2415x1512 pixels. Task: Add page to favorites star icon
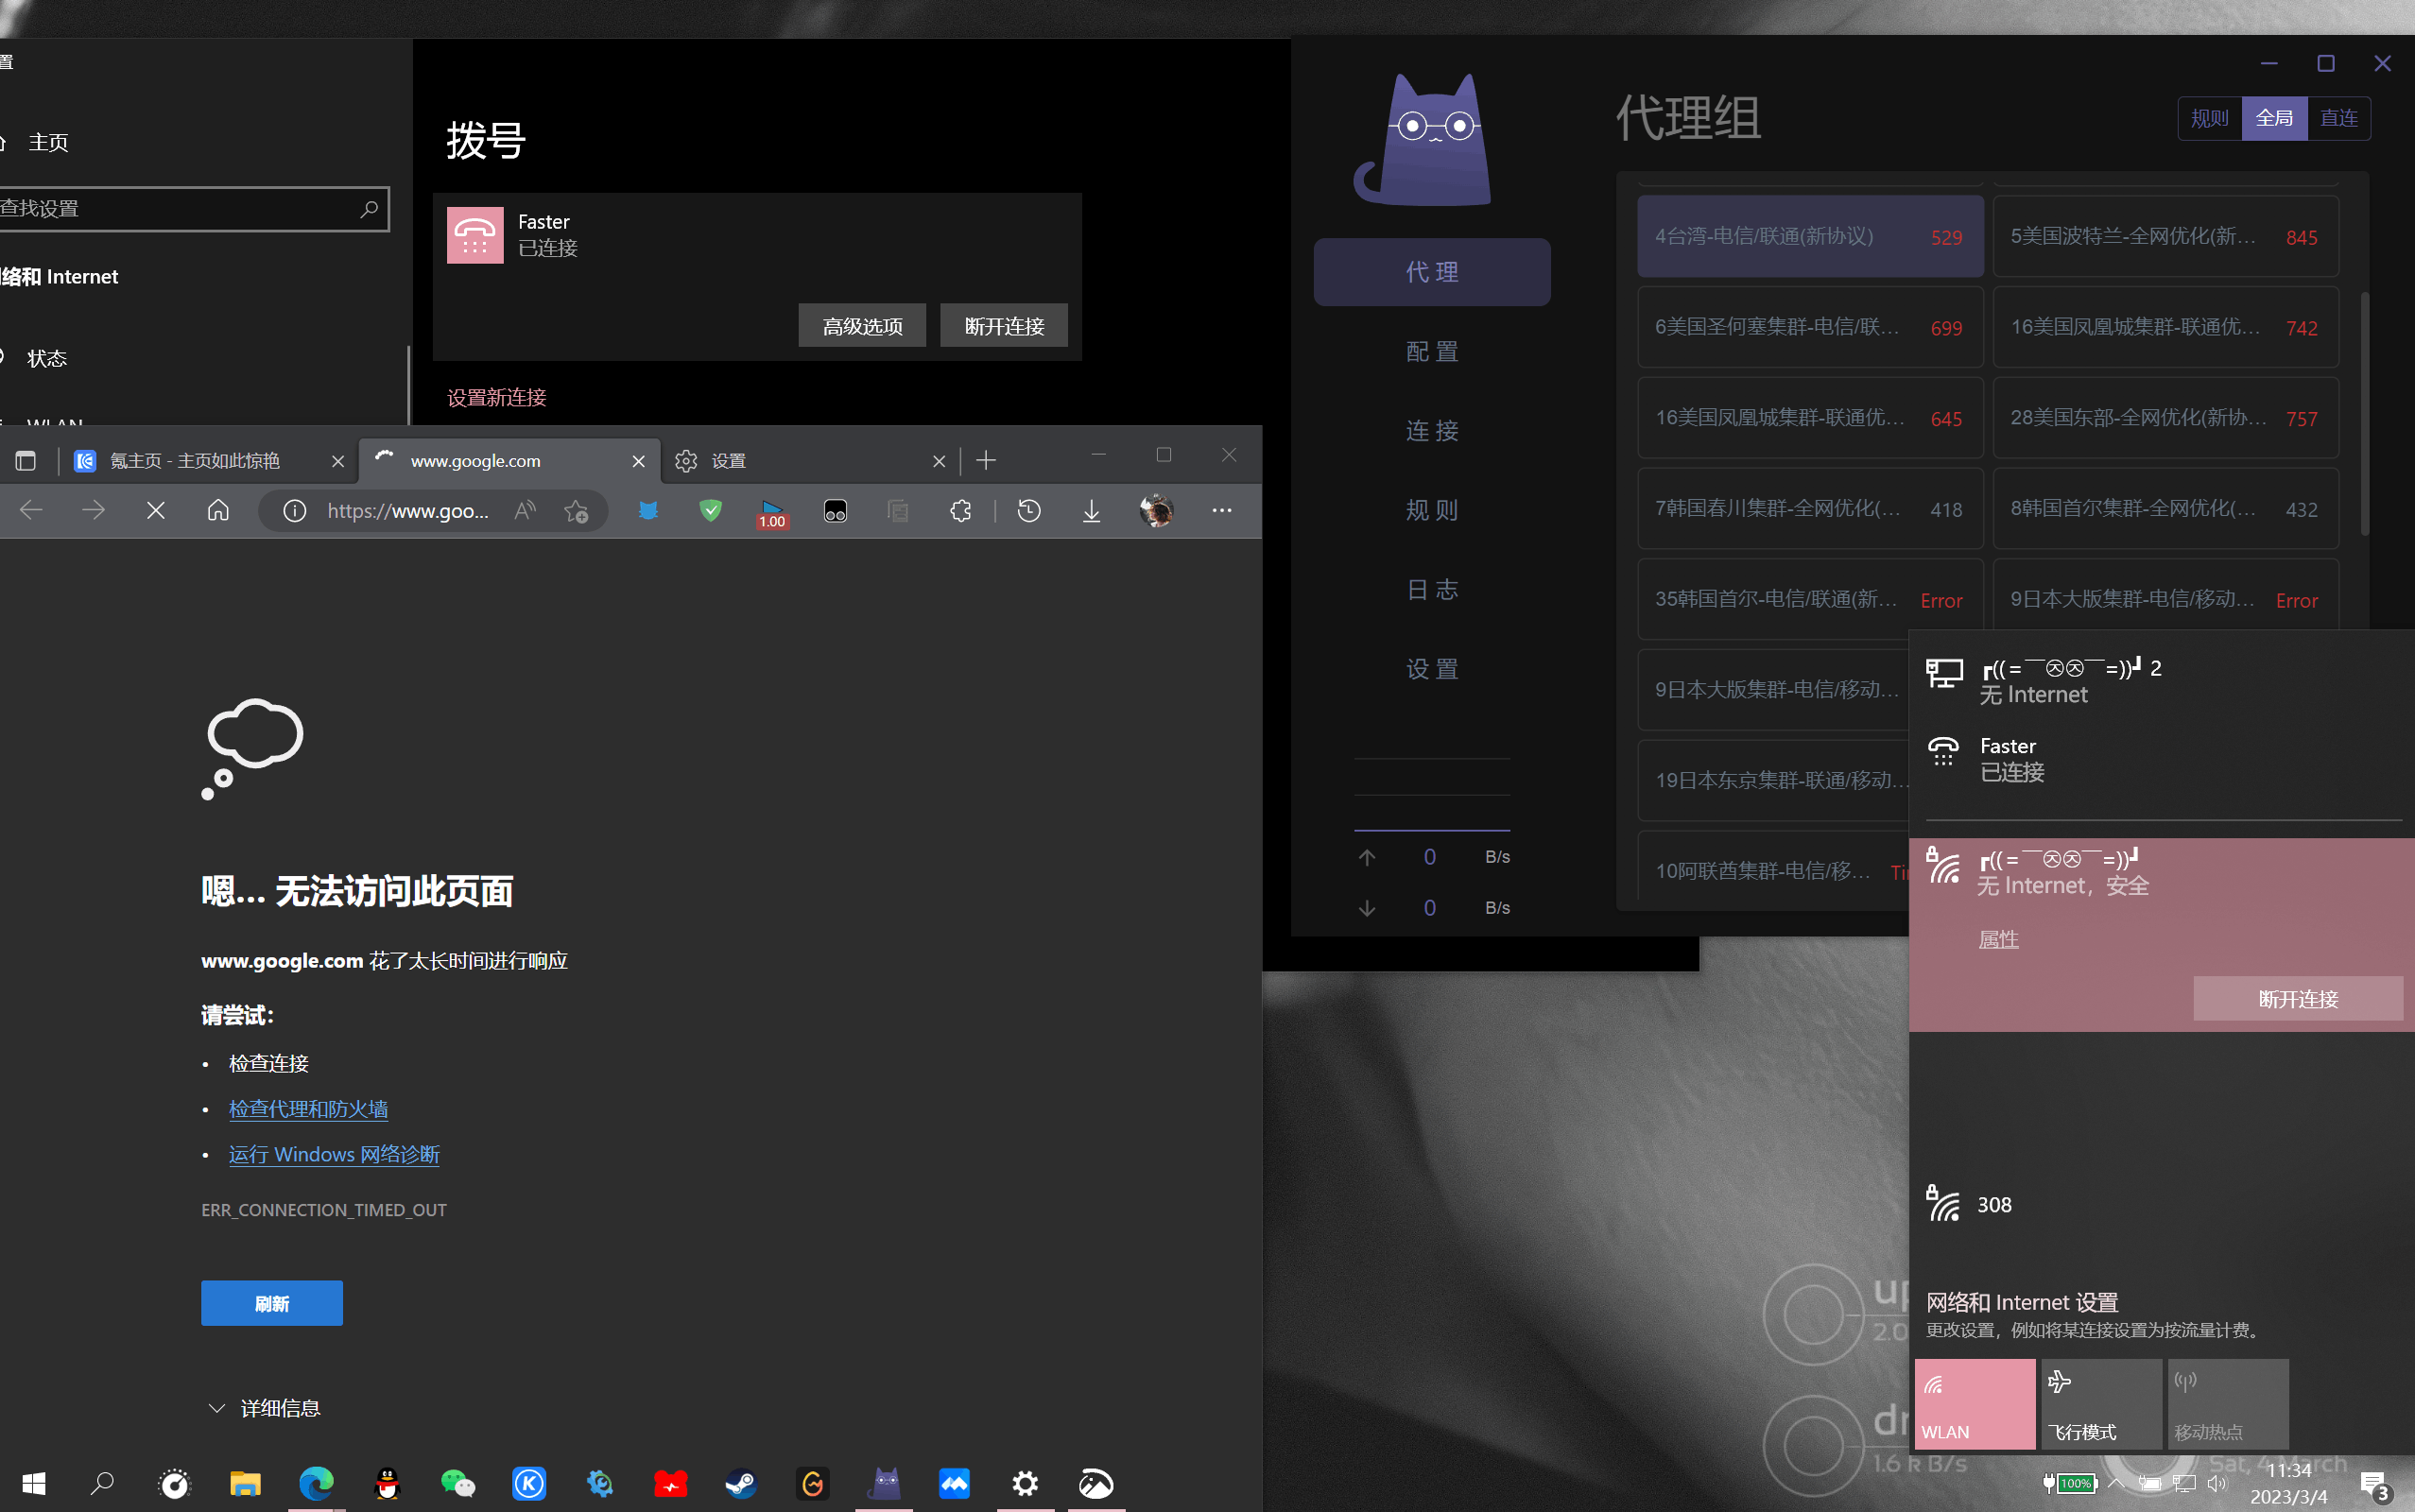point(576,511)
